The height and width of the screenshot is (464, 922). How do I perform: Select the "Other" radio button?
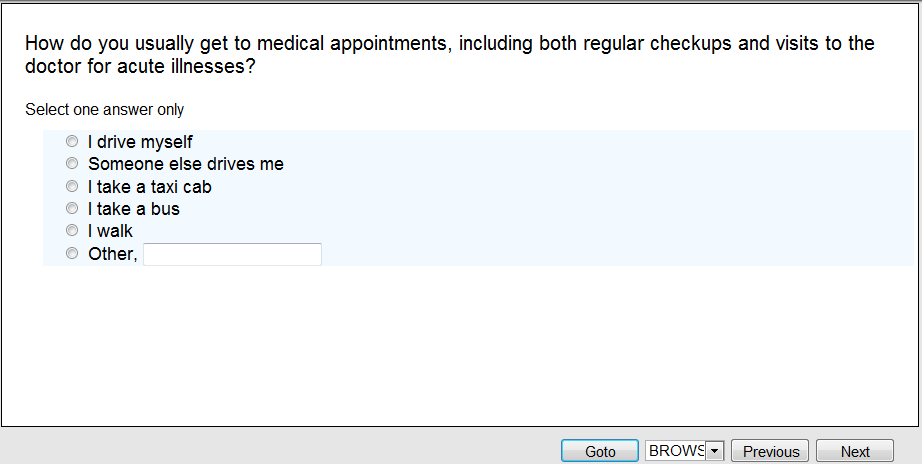[72, 254]
